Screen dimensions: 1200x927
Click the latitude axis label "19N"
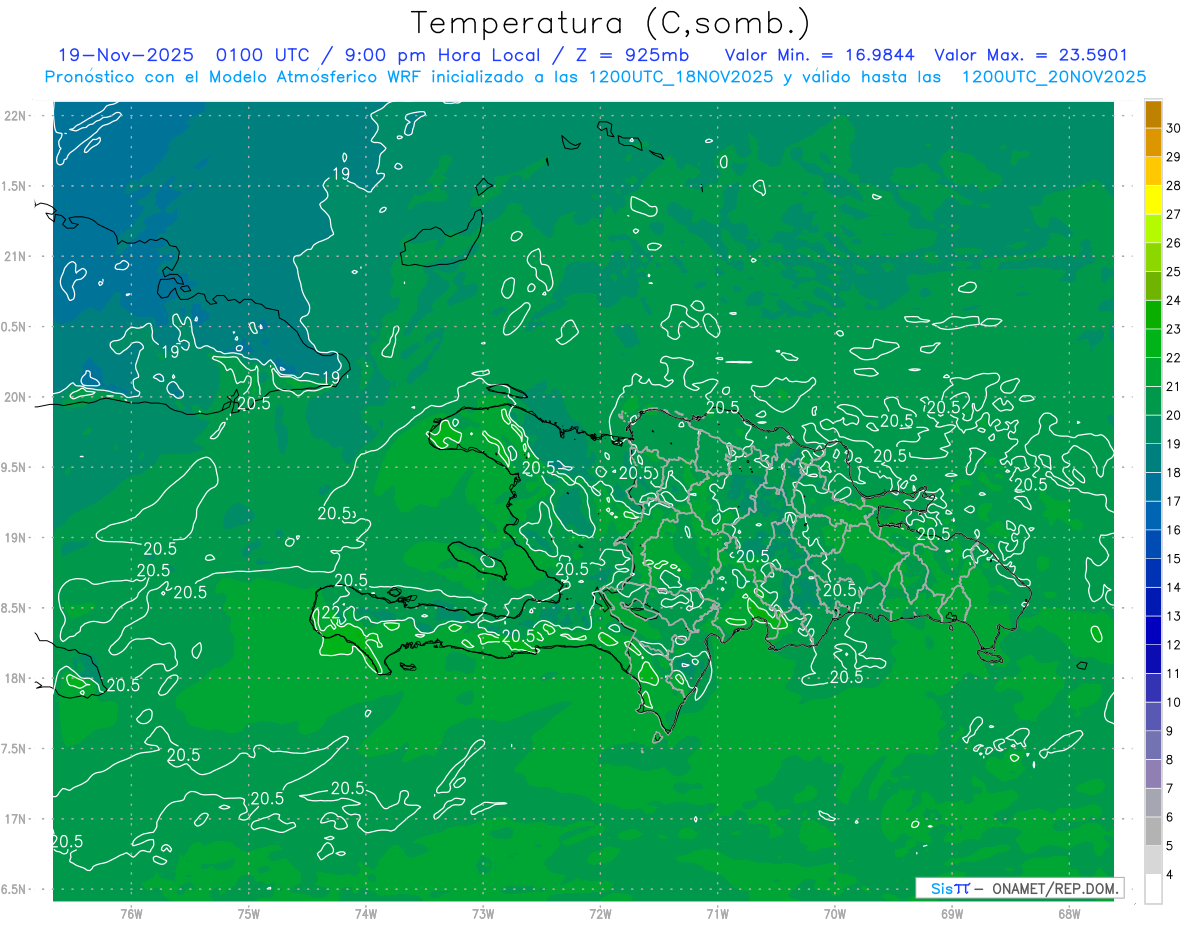pos(15,537)
